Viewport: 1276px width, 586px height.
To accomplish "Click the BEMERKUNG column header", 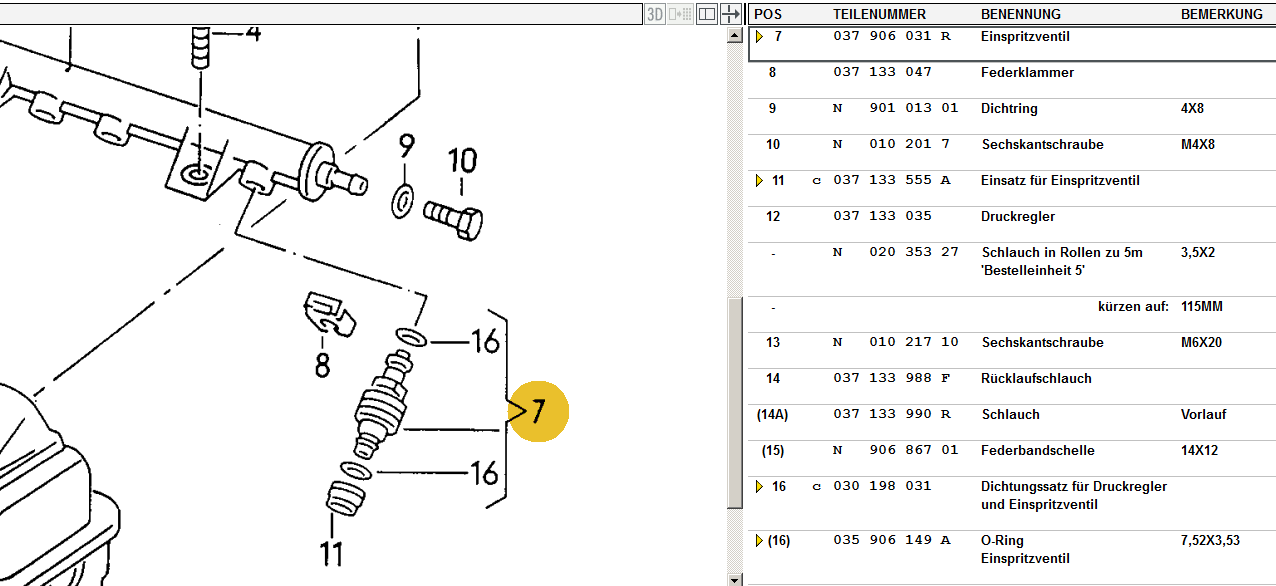I will pyautogui.click(x=1221, y=14).
